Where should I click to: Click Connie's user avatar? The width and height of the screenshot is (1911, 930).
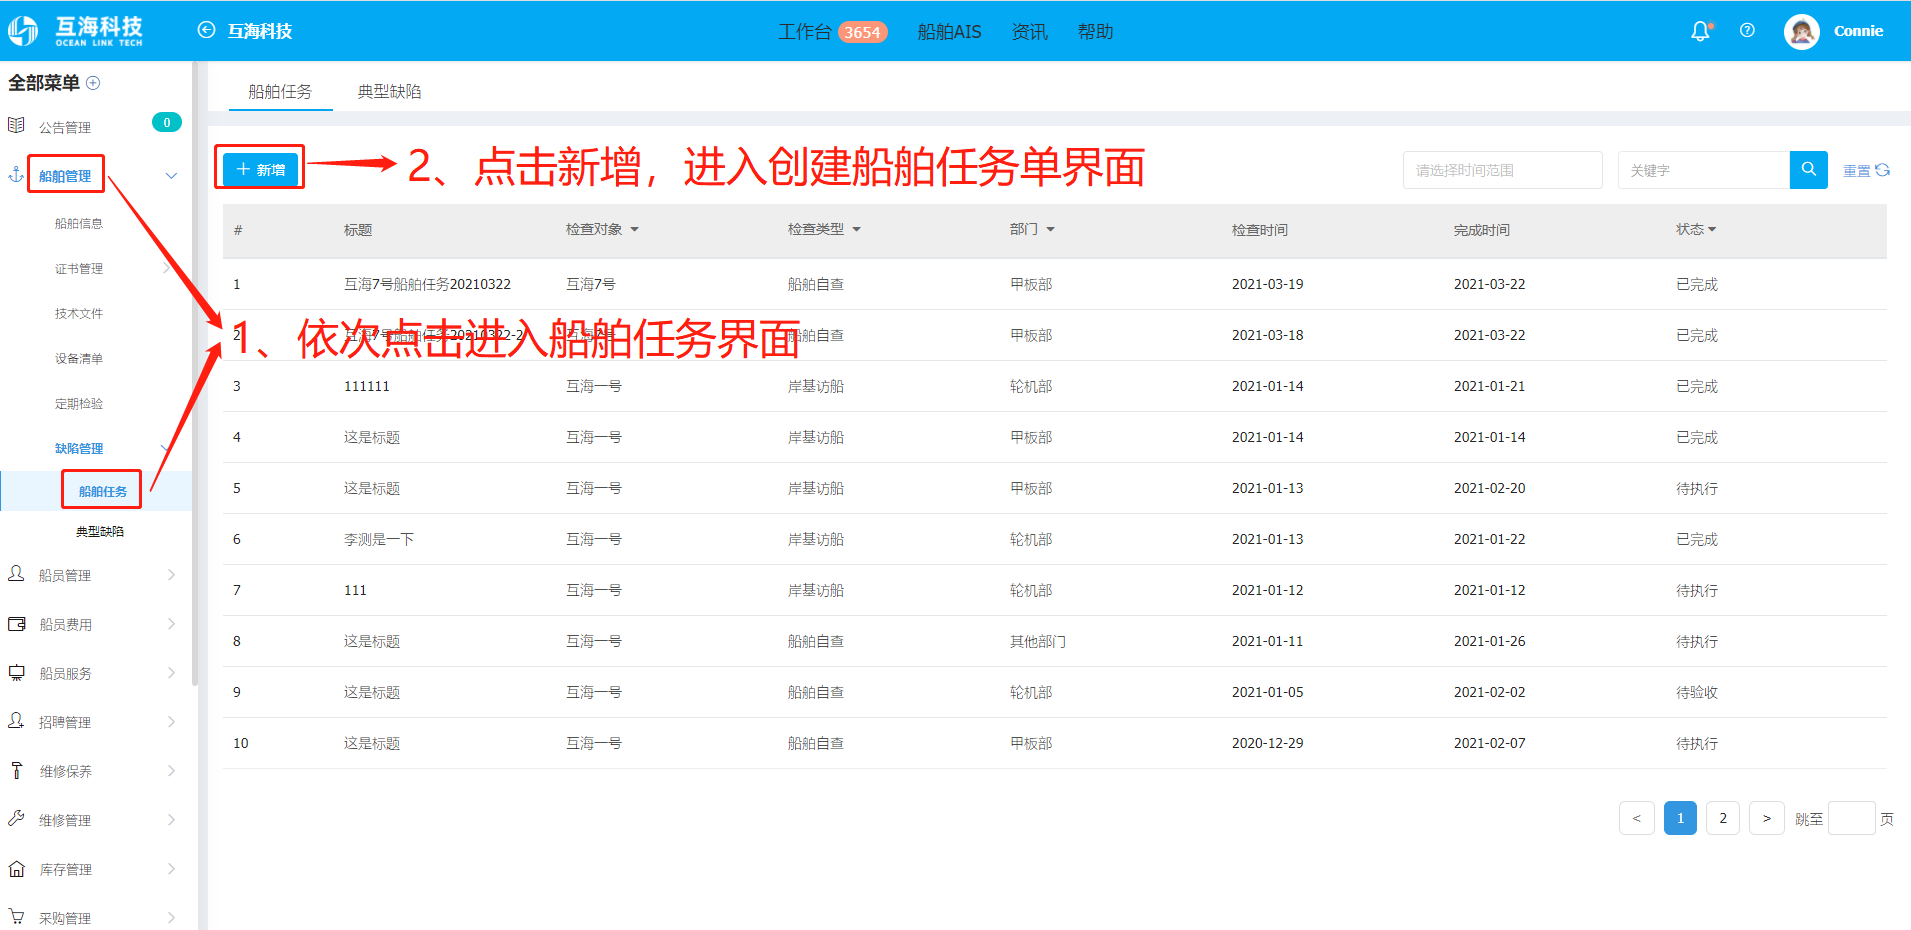1801,32
